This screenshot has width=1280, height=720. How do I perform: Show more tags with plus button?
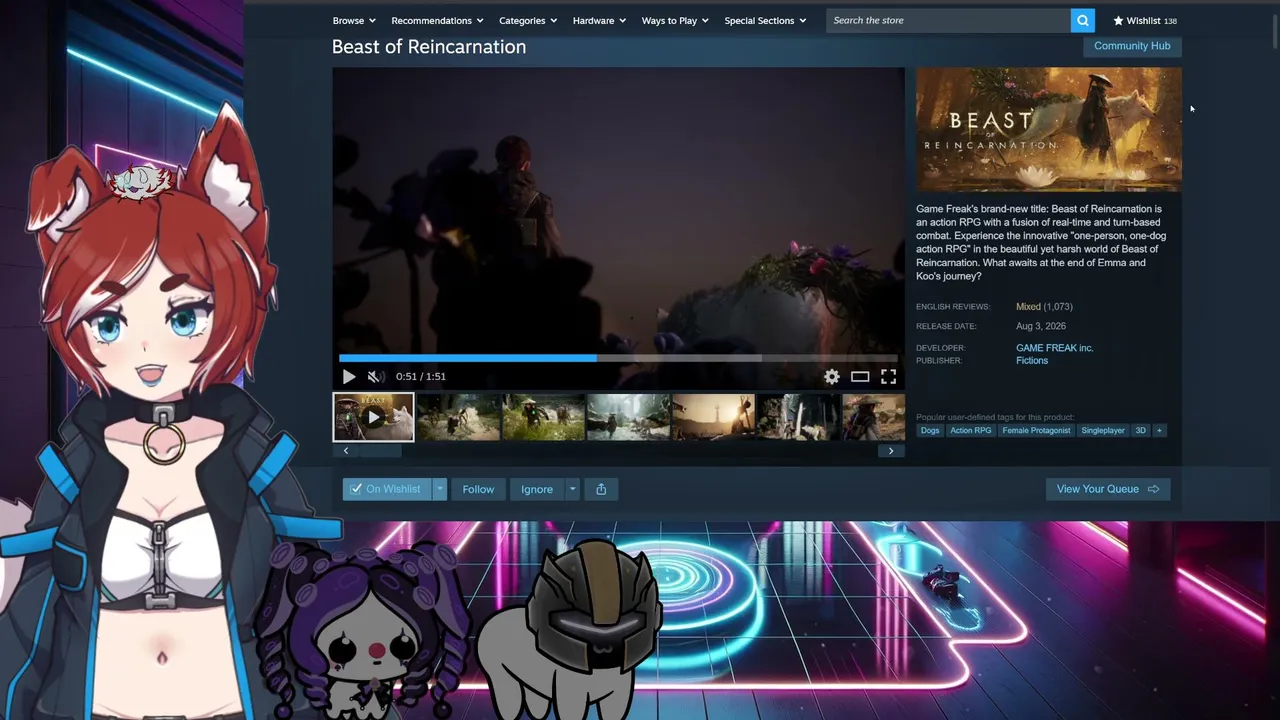click(1159, 431)
